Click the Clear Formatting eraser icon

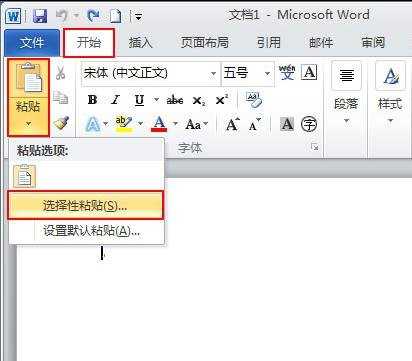tap(254, 100)
